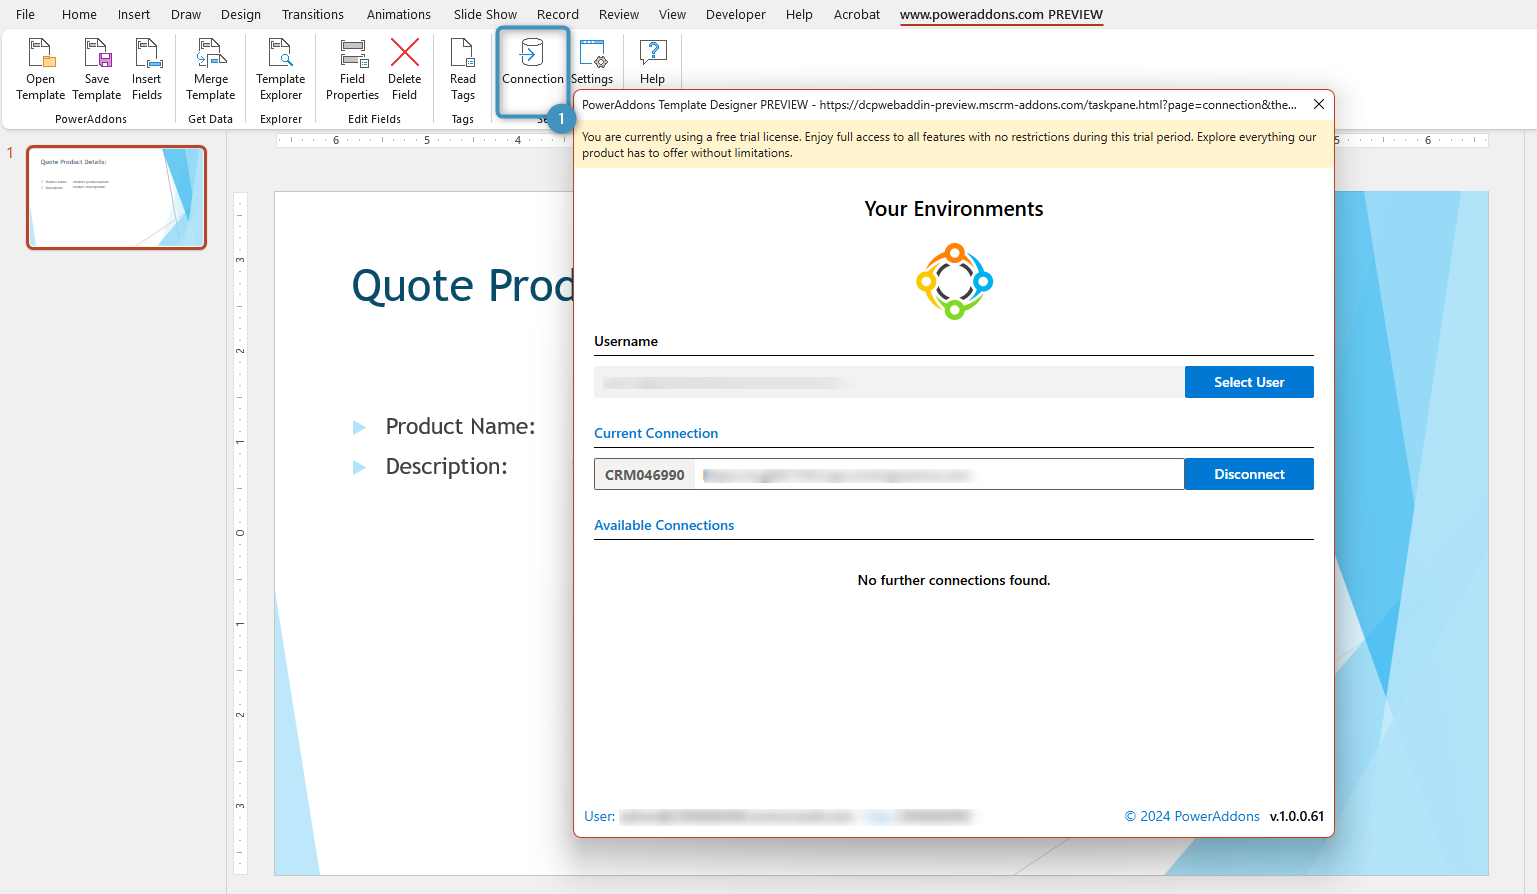Click the v.1.0.0.61 version label
The image size is (1537, 894).
click(1297, 816)
